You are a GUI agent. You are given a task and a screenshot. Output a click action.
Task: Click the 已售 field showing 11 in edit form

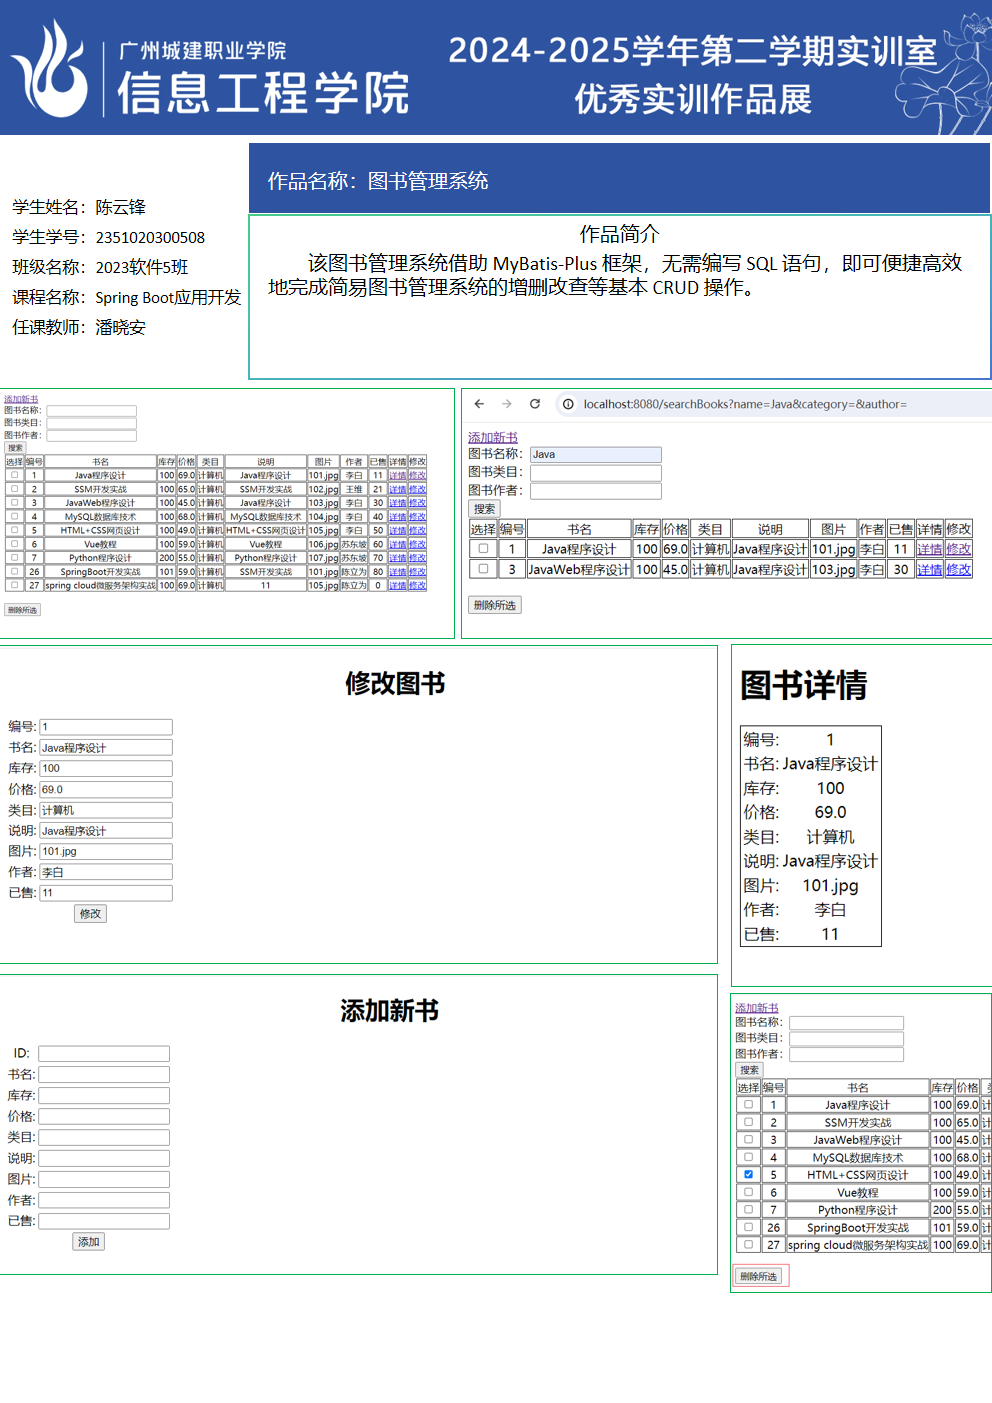(x=106, y=893)
